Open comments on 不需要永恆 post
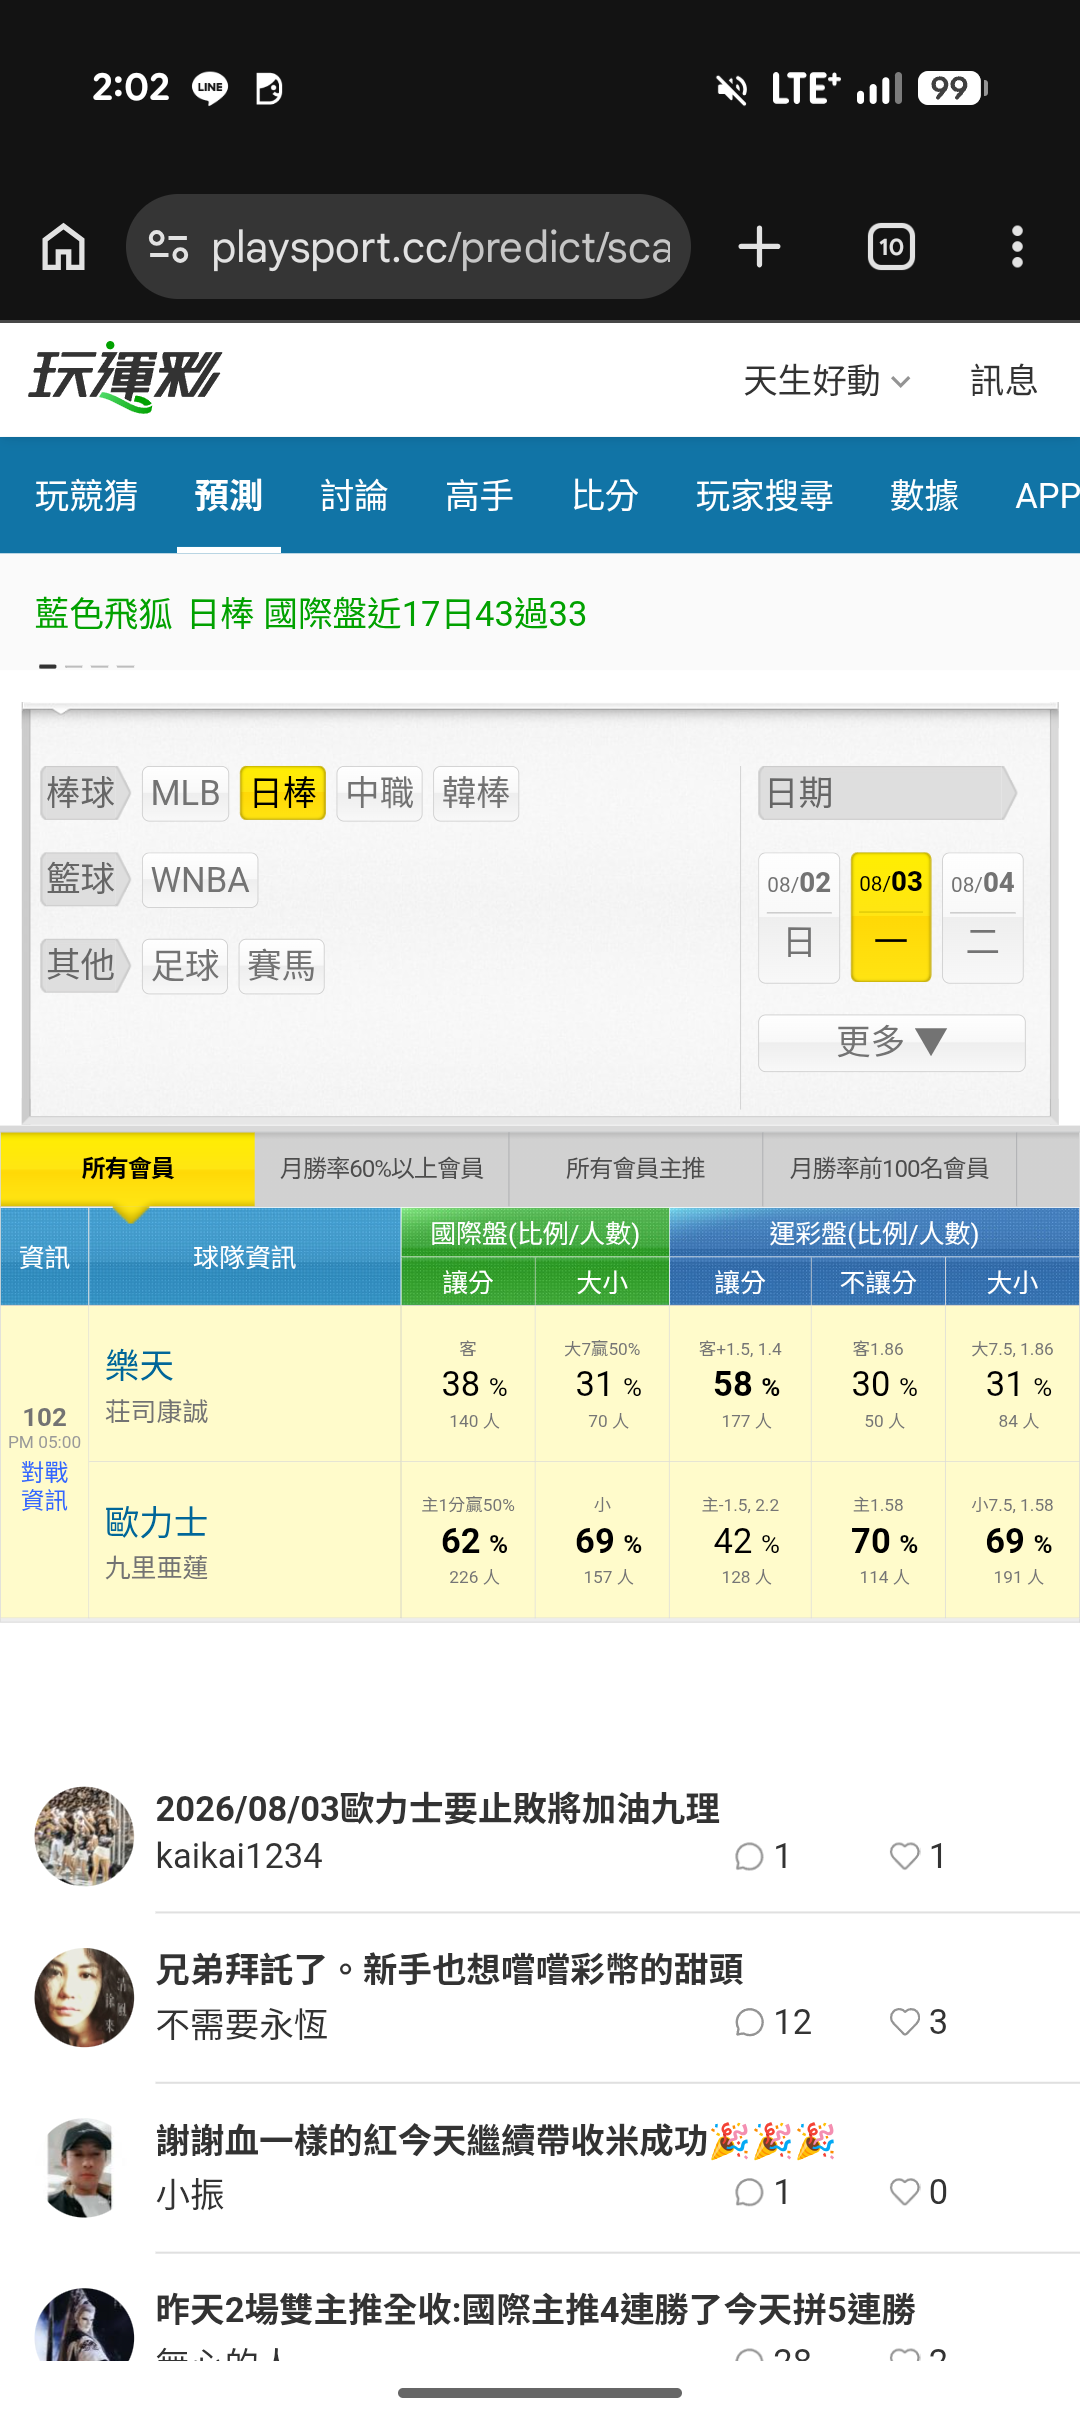This screenshot has width=1080, height=2424. point(749,2023)
